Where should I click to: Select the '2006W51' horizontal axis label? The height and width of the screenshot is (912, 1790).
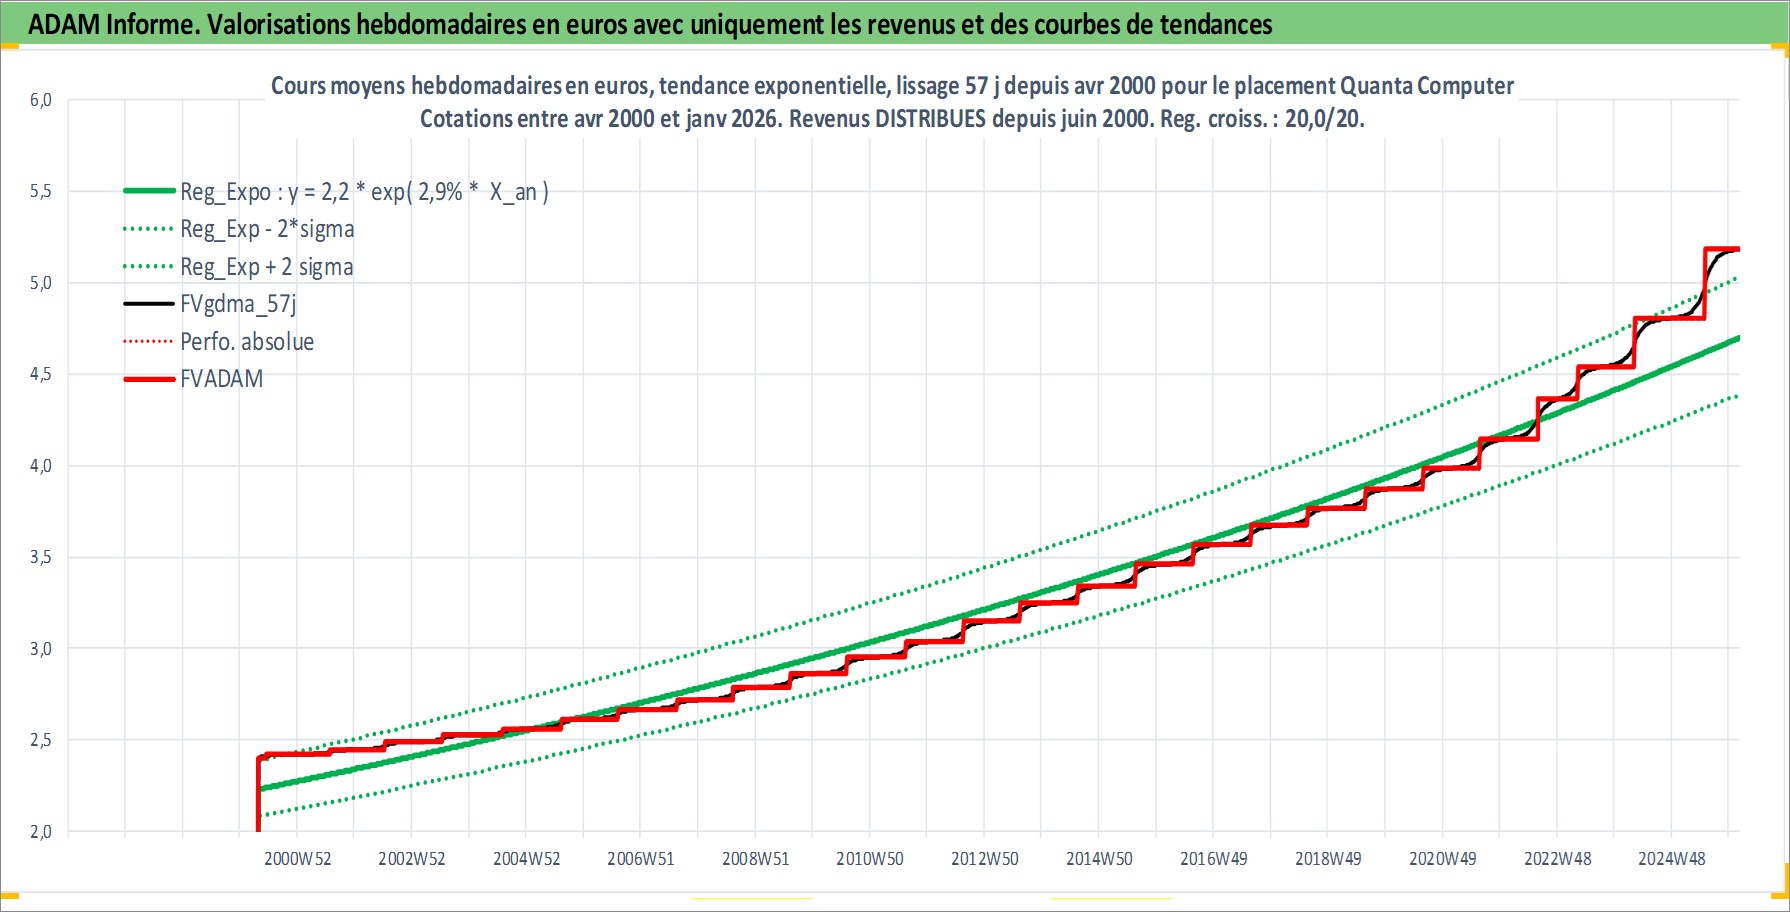tap(641, 859)
